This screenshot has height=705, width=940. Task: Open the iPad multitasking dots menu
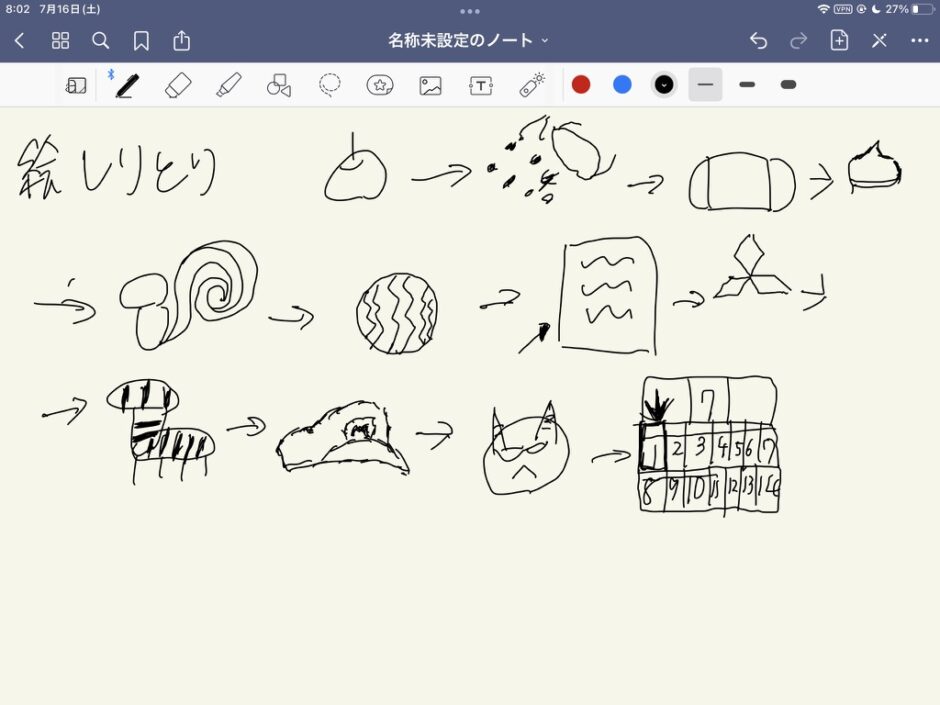click(x=470, y=10)
